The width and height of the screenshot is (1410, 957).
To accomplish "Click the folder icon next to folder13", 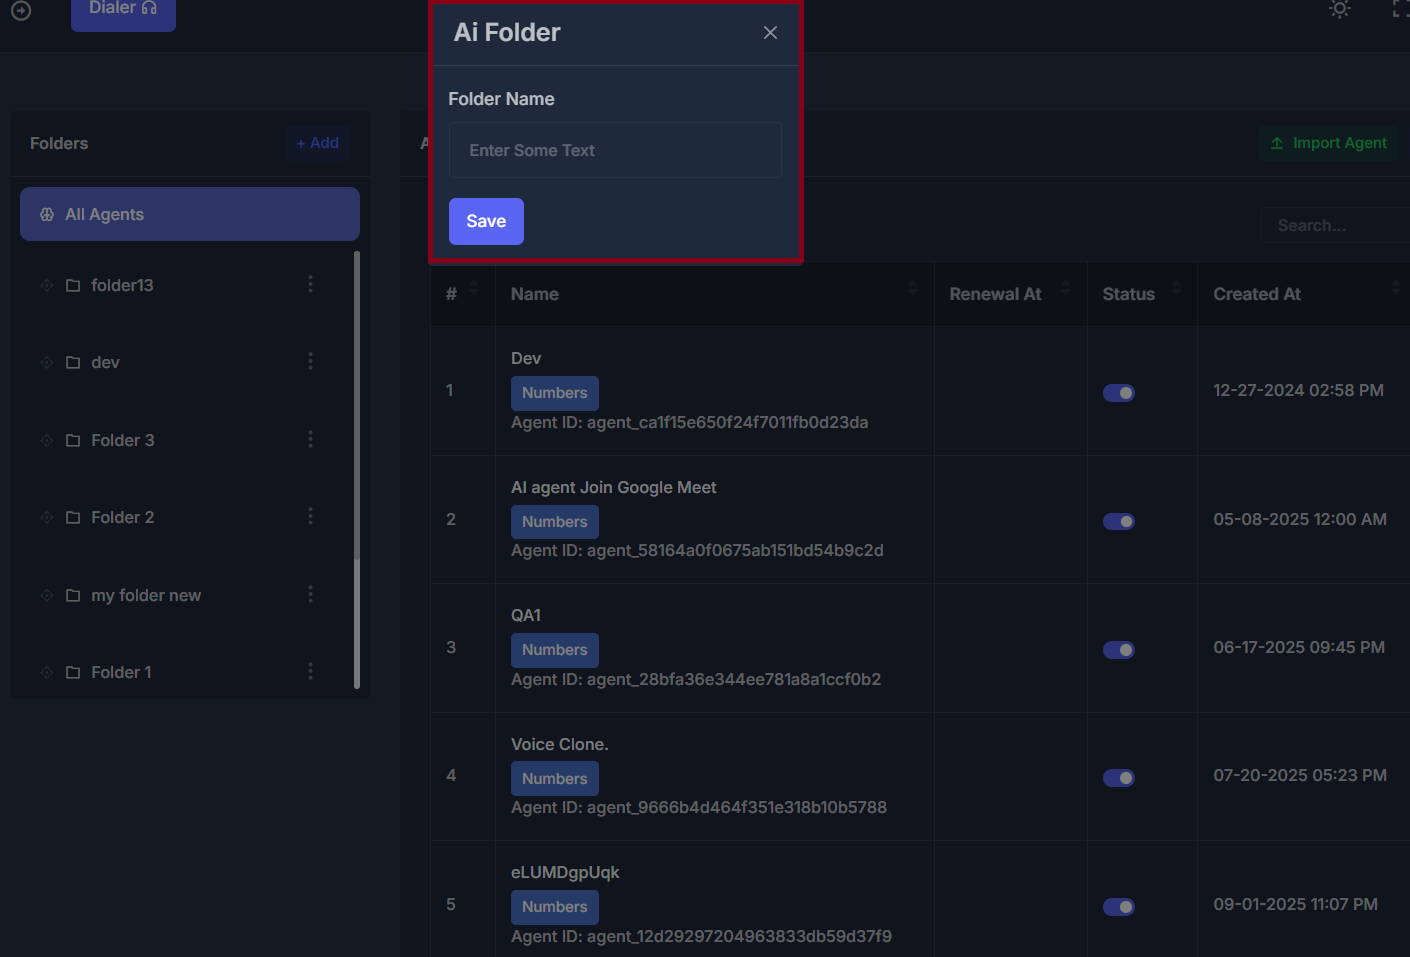I will pyautogui.click(x=72, y=284).
